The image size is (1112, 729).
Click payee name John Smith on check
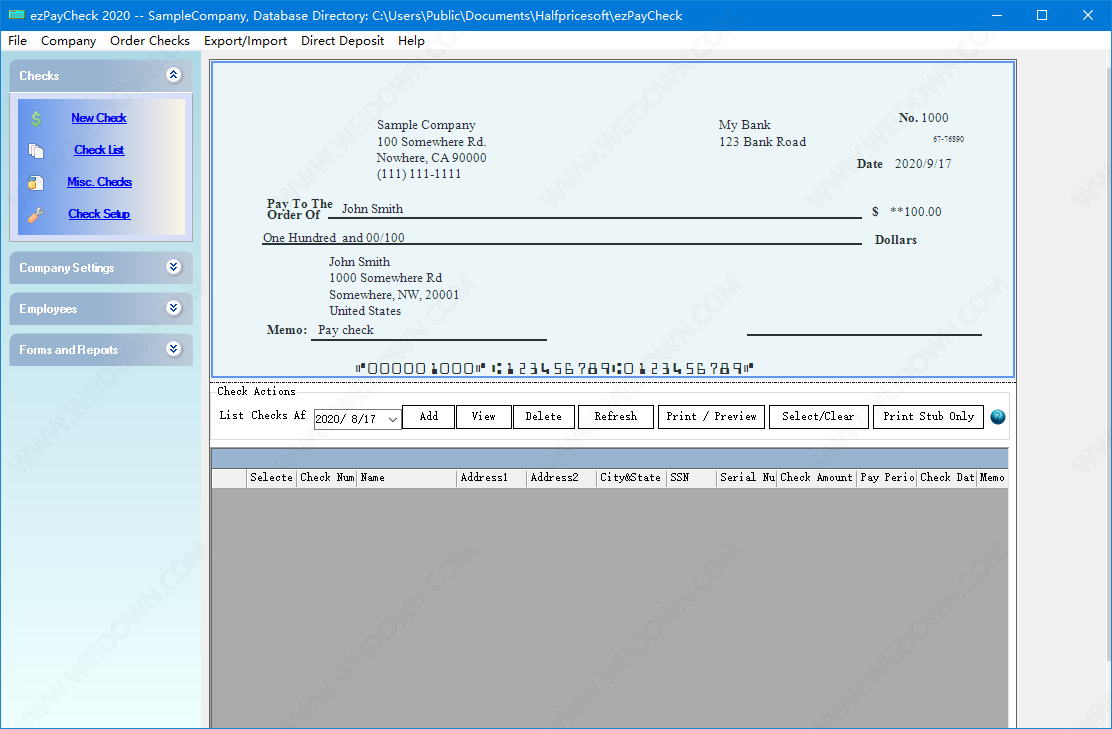(372, 208)
